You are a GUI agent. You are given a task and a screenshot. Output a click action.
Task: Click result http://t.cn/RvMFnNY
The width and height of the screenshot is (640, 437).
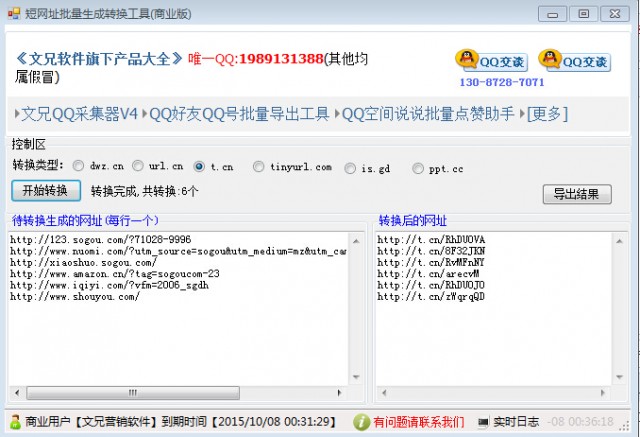[x=431, y=262]
